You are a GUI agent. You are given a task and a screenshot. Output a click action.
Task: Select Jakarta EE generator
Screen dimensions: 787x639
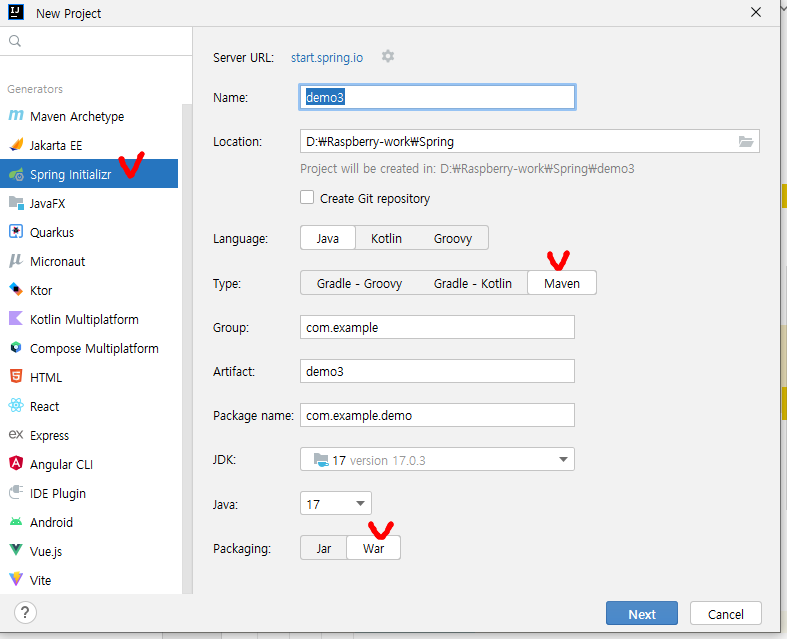tap(89, 145)
